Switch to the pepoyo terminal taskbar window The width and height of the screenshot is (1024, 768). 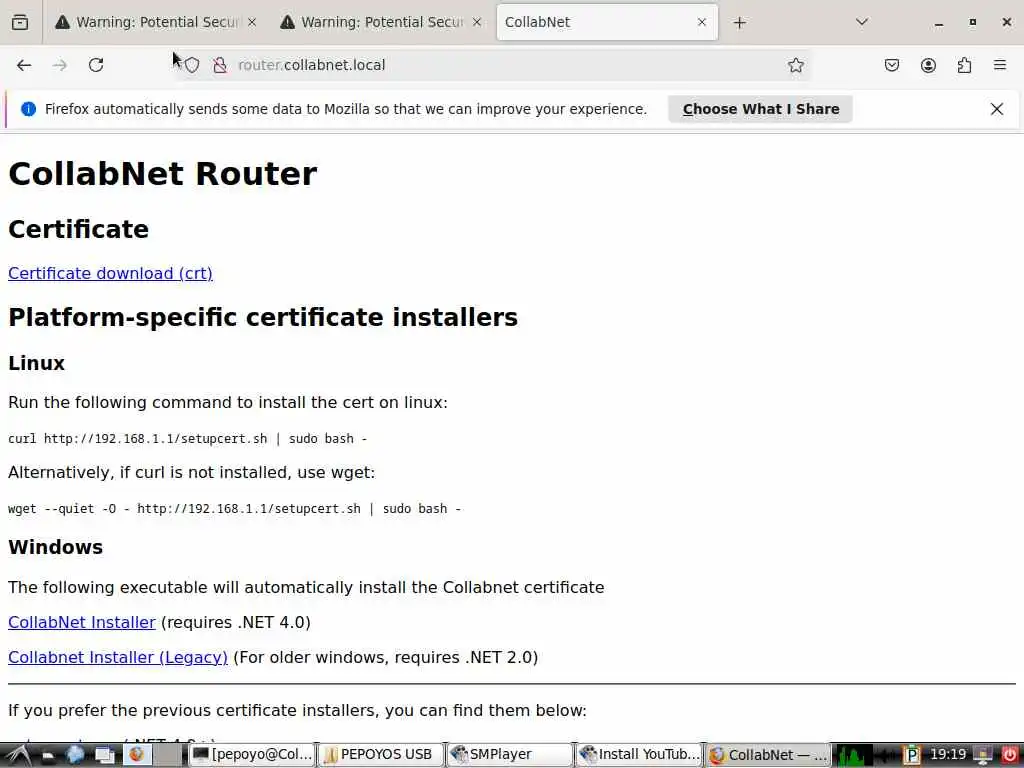coord(252,755)
